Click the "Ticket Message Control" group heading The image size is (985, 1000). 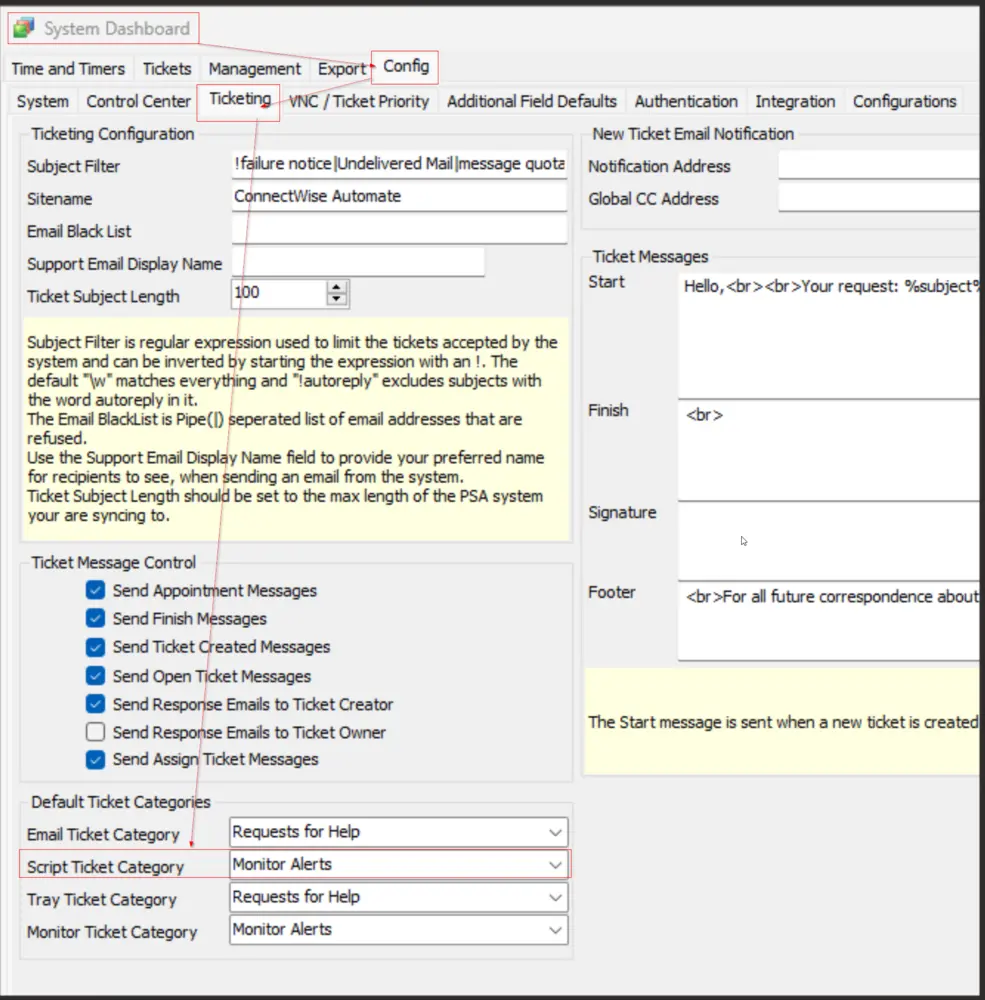tap(114, 562)
